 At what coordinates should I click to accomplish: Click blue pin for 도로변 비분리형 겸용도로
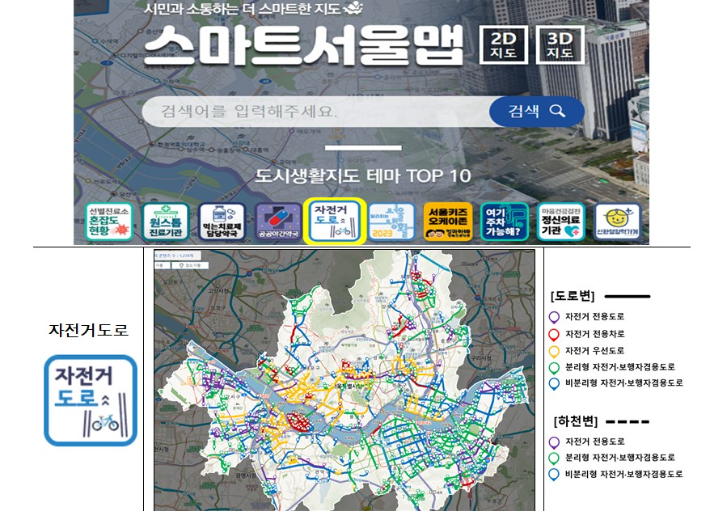pos(554,384)
